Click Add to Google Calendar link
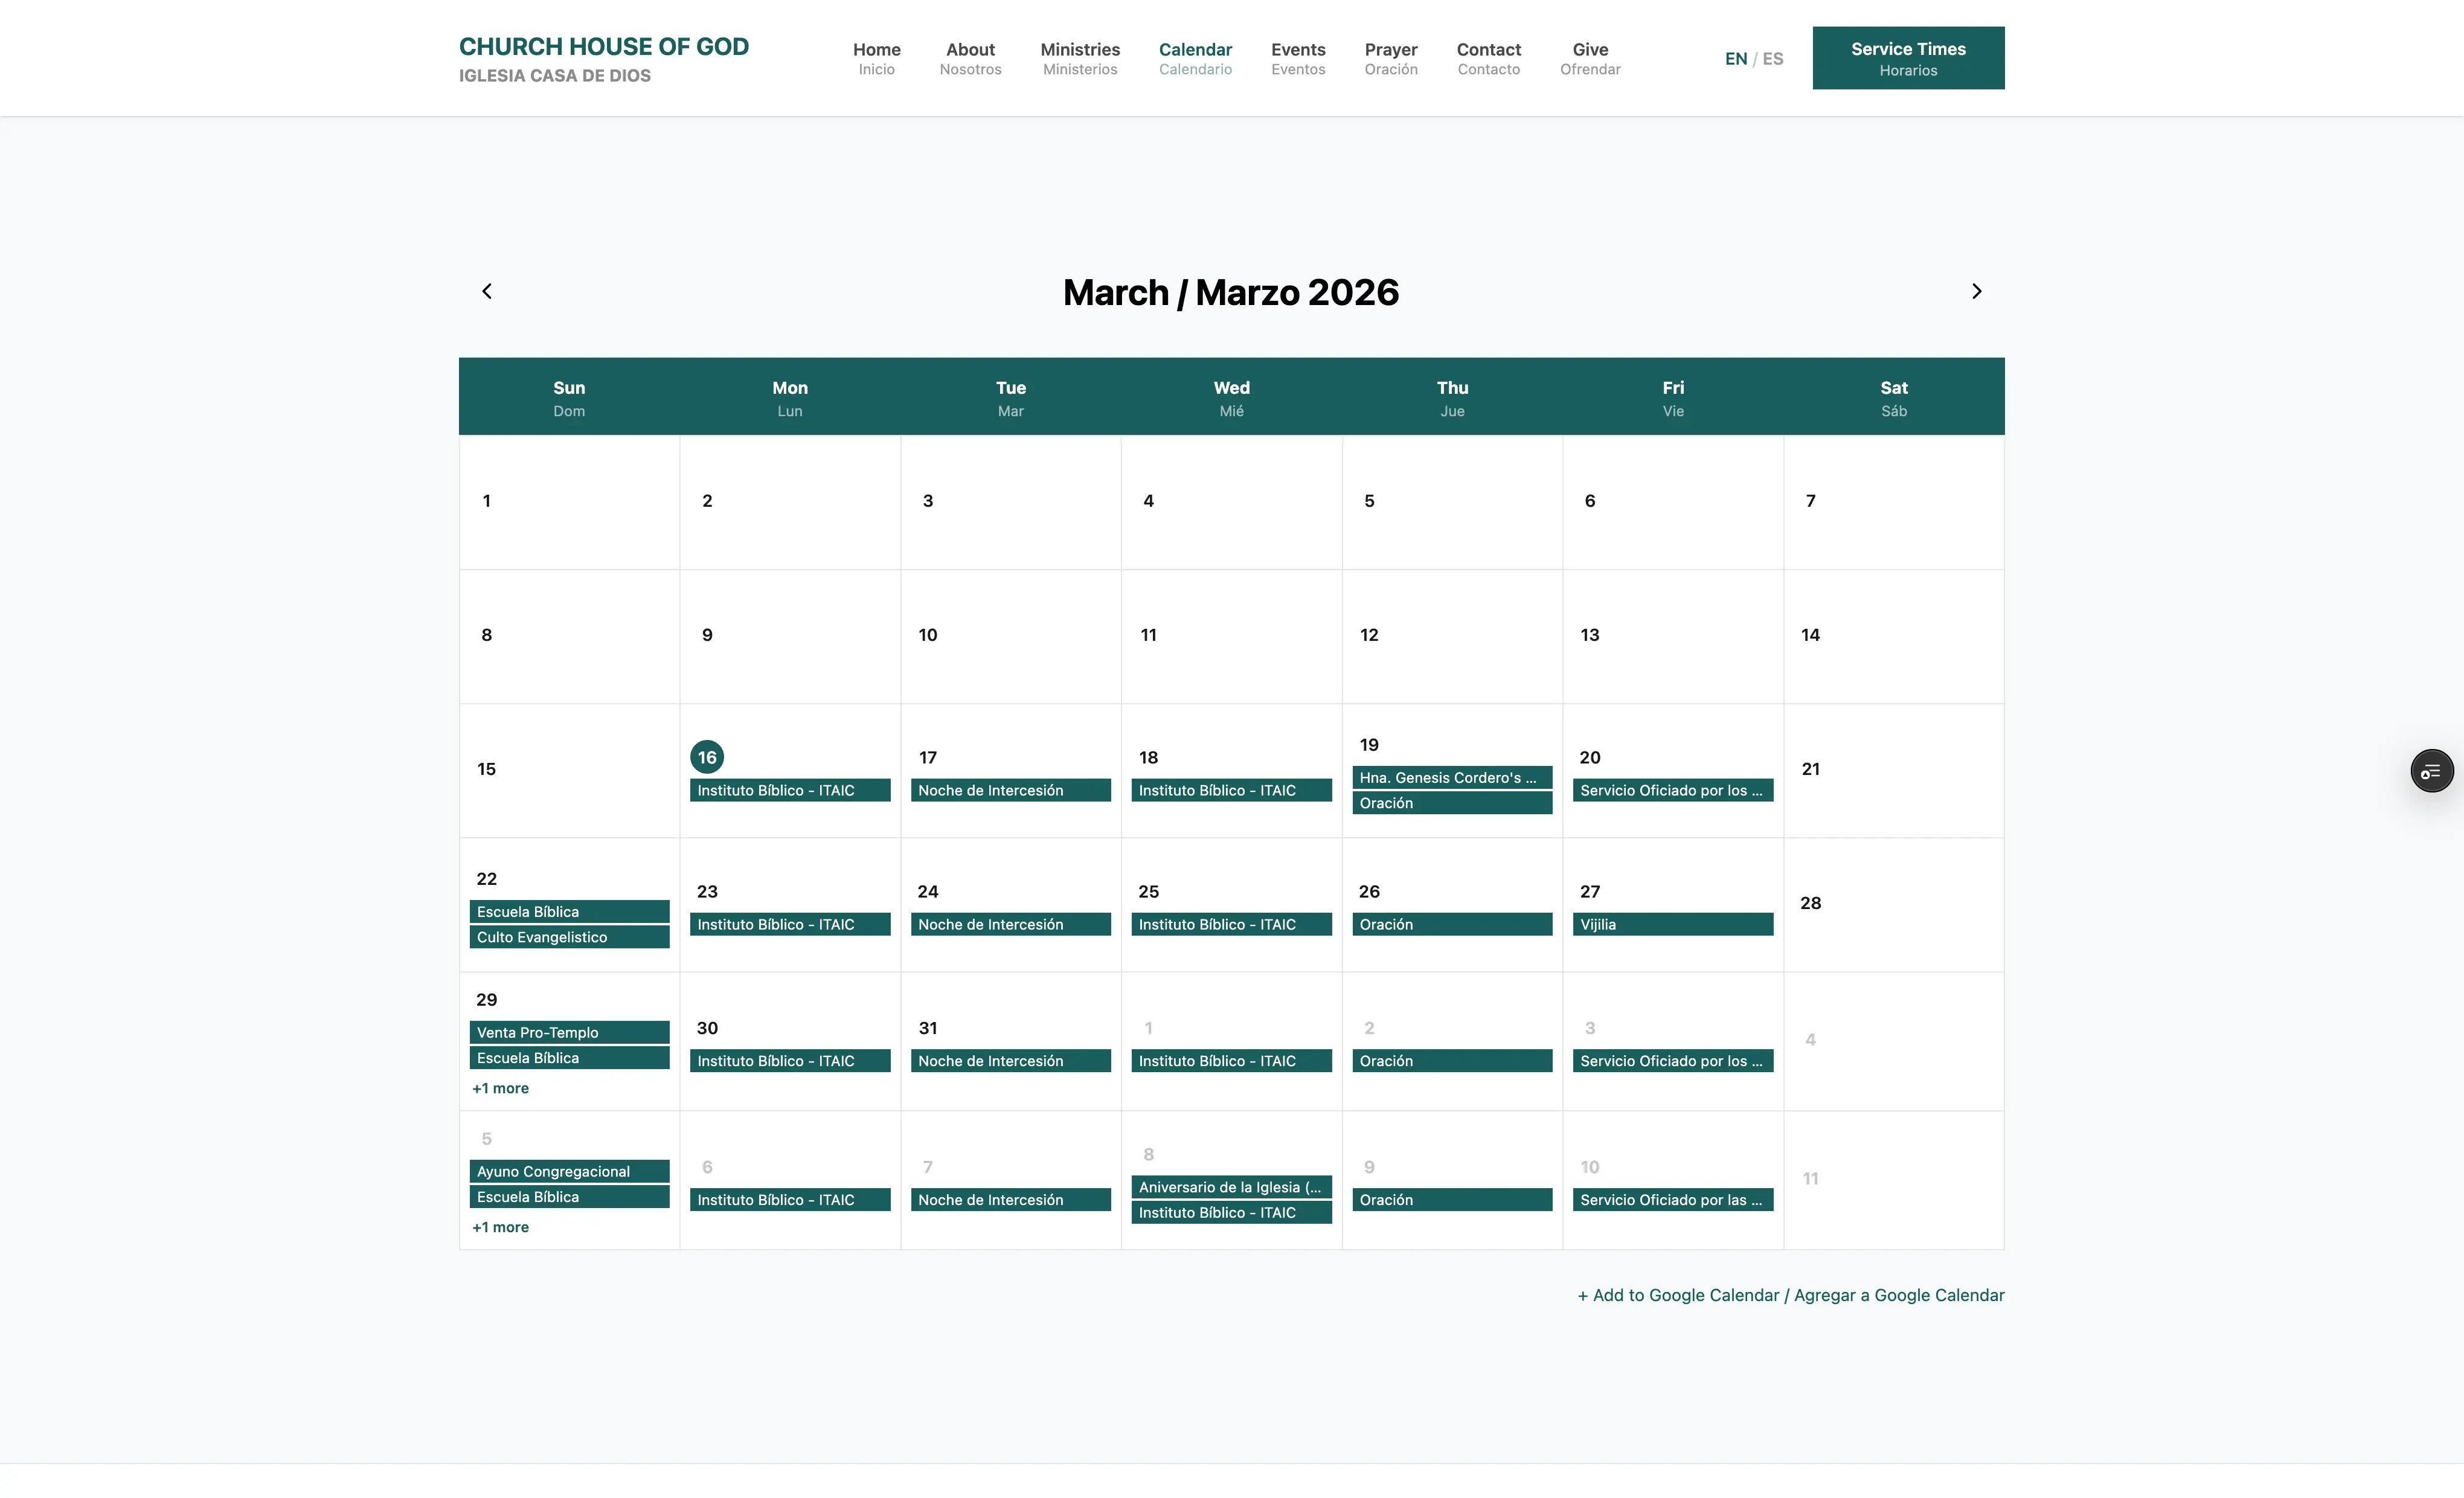The height and width of the screenshot is (1498, 2464). click(x=1789, y=1295)
